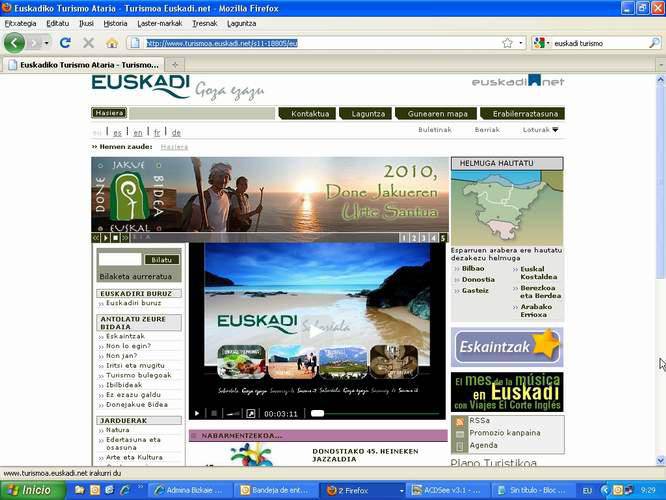Adjust the video volume slider
This screenshot has height=500, width=666.
coord(233,413)
